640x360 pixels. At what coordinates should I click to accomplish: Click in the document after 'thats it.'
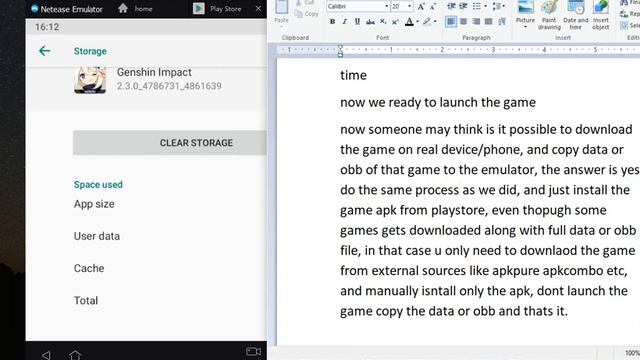569,311
